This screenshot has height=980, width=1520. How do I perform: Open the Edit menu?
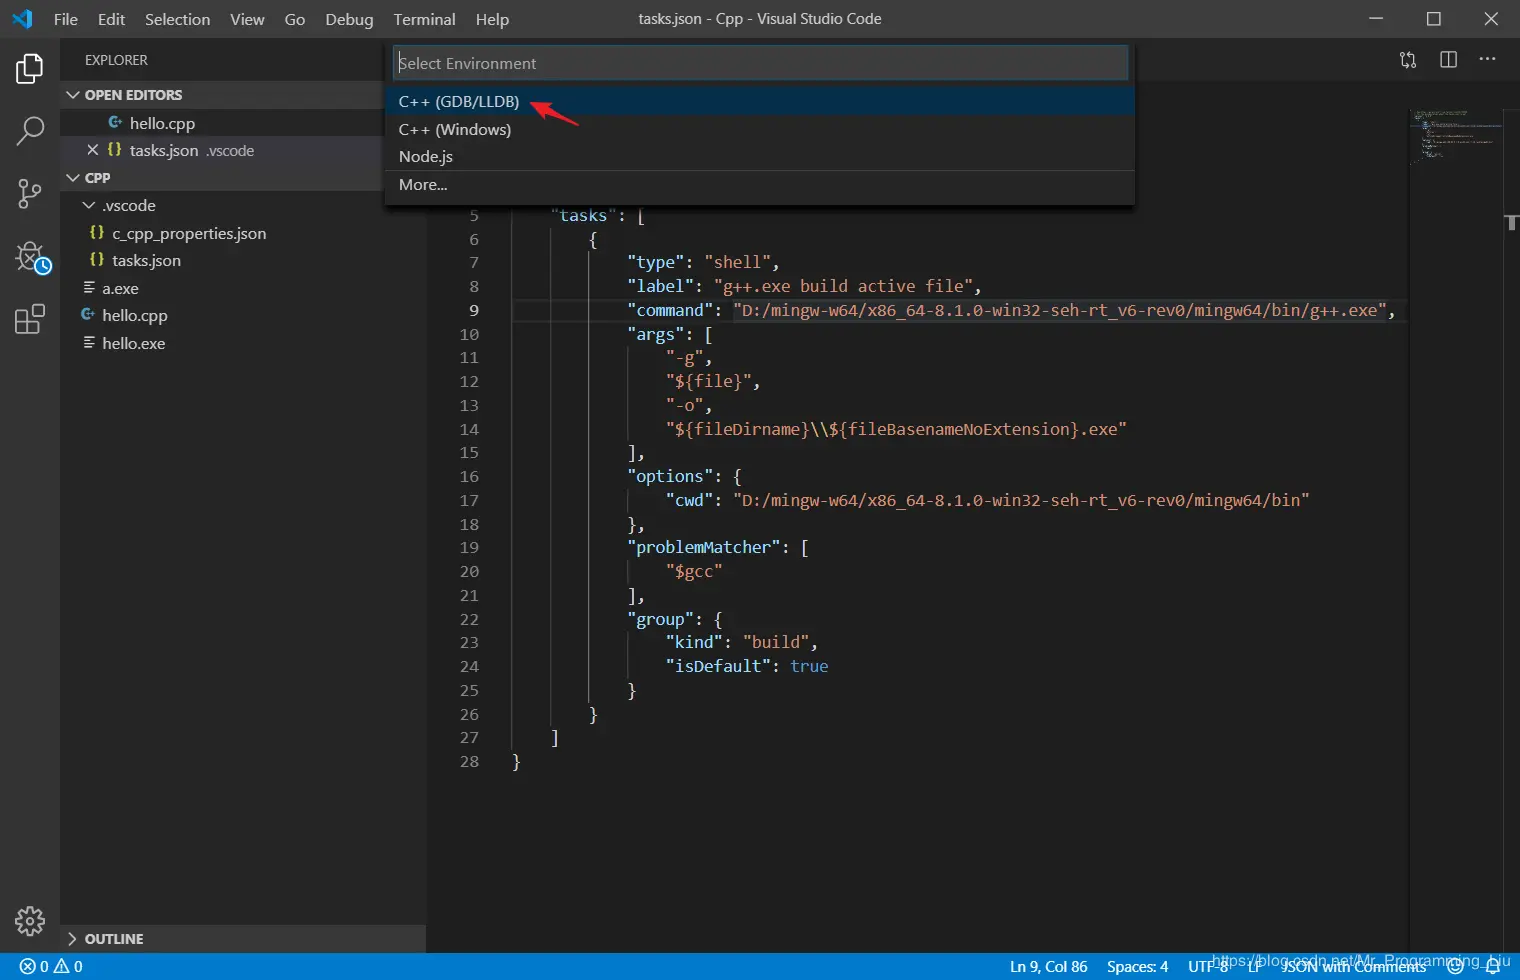coord(111,19)
